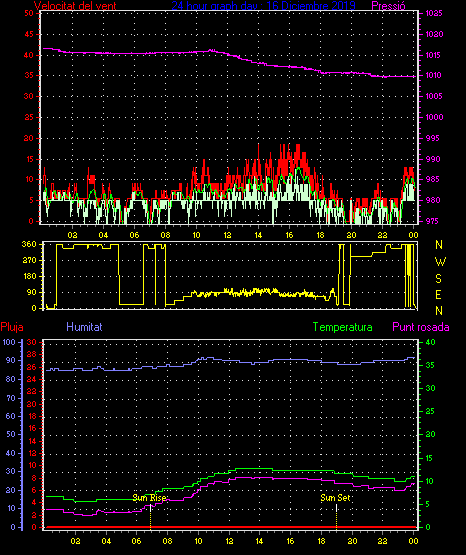Select the 'Punt rosada' magenta legend label
The height and width of the screenshot is (555, 466).
(421, 327)
